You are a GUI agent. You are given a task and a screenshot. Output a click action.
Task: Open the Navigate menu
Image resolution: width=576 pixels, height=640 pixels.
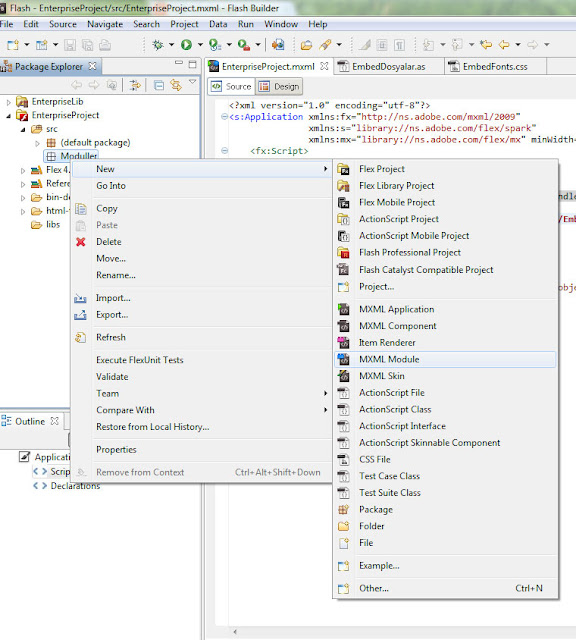click(105, 24)
